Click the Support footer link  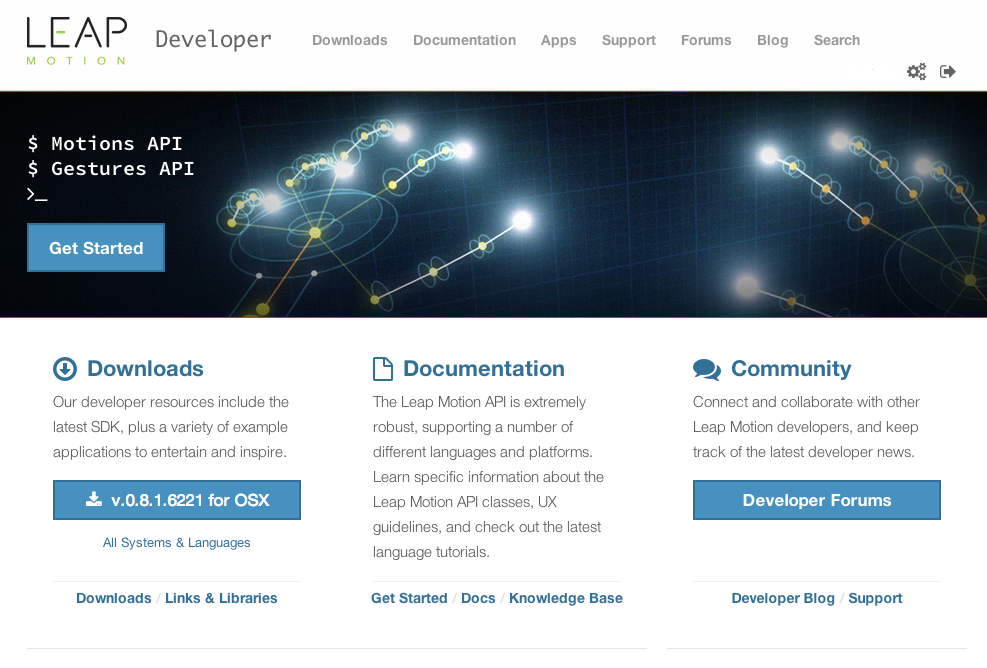coord(875,598)
